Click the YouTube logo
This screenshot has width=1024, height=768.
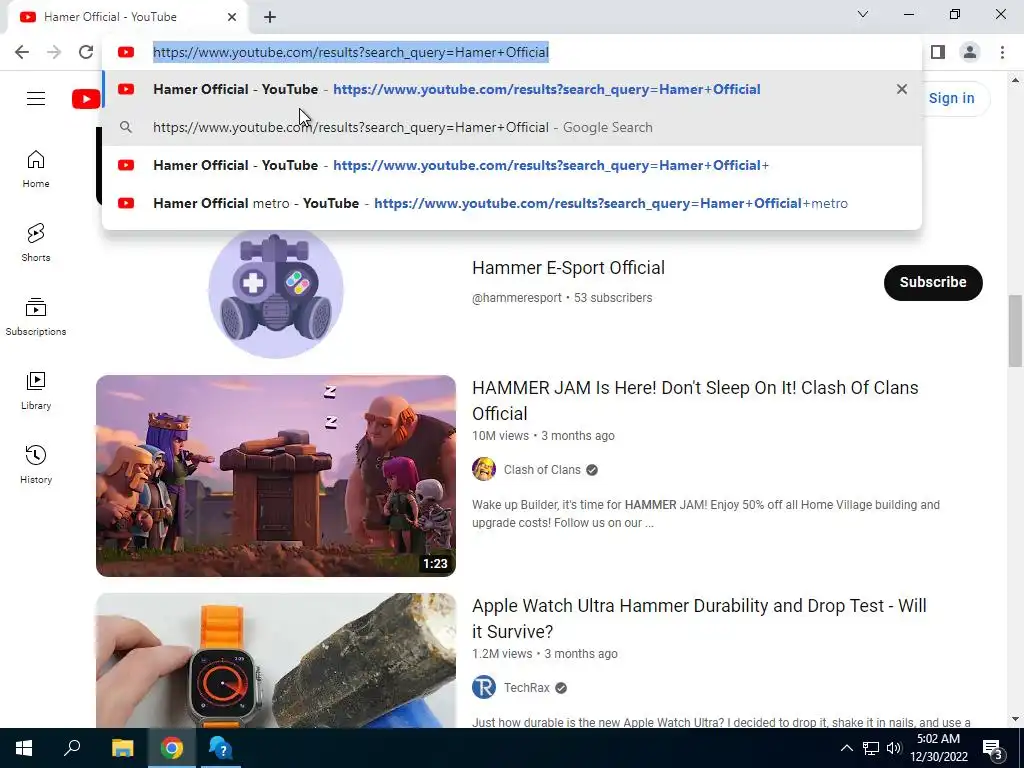[x=86, y=99]
